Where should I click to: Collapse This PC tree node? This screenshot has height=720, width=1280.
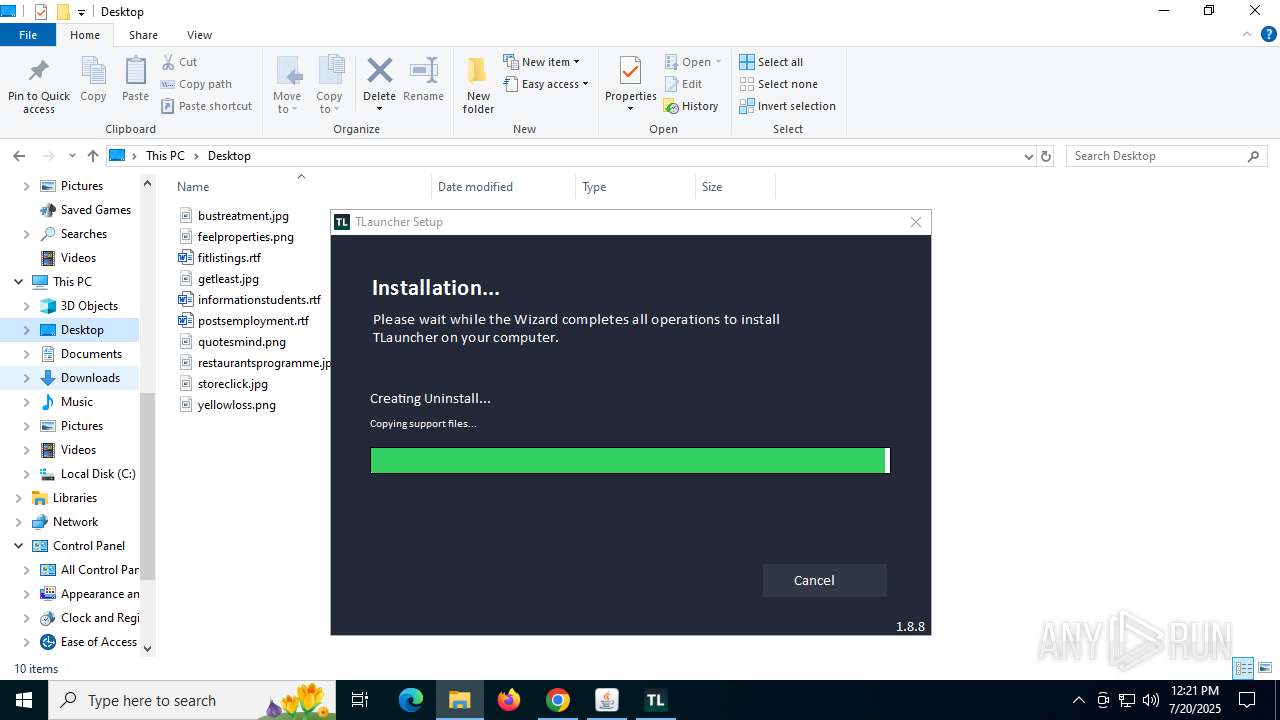[x=18, y=282]
